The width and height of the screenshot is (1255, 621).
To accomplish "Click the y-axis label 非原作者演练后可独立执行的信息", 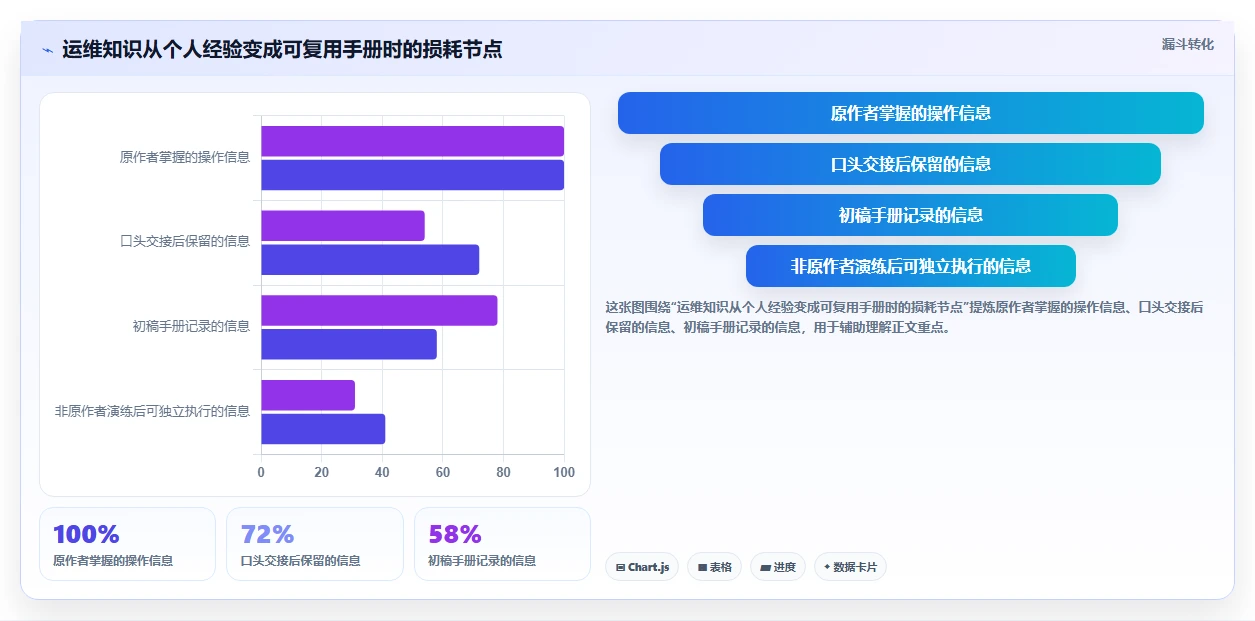I will (x=152, y=411).
